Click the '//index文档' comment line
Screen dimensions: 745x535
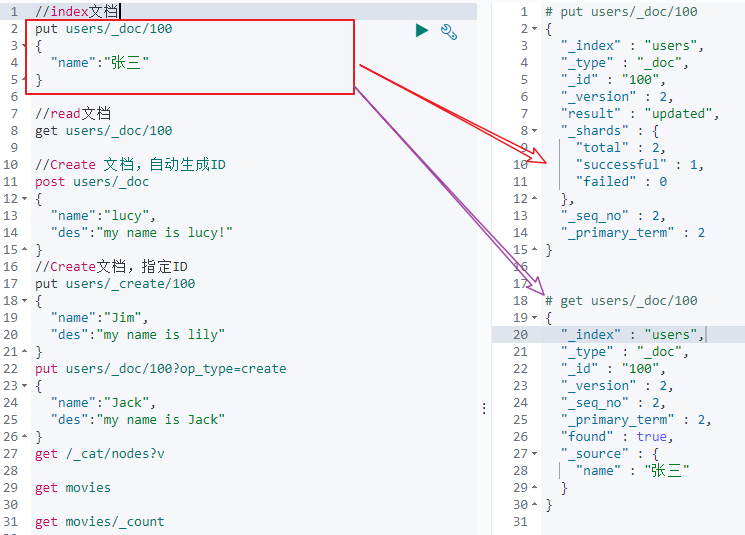pyautogui.click(x=76, y=11)
